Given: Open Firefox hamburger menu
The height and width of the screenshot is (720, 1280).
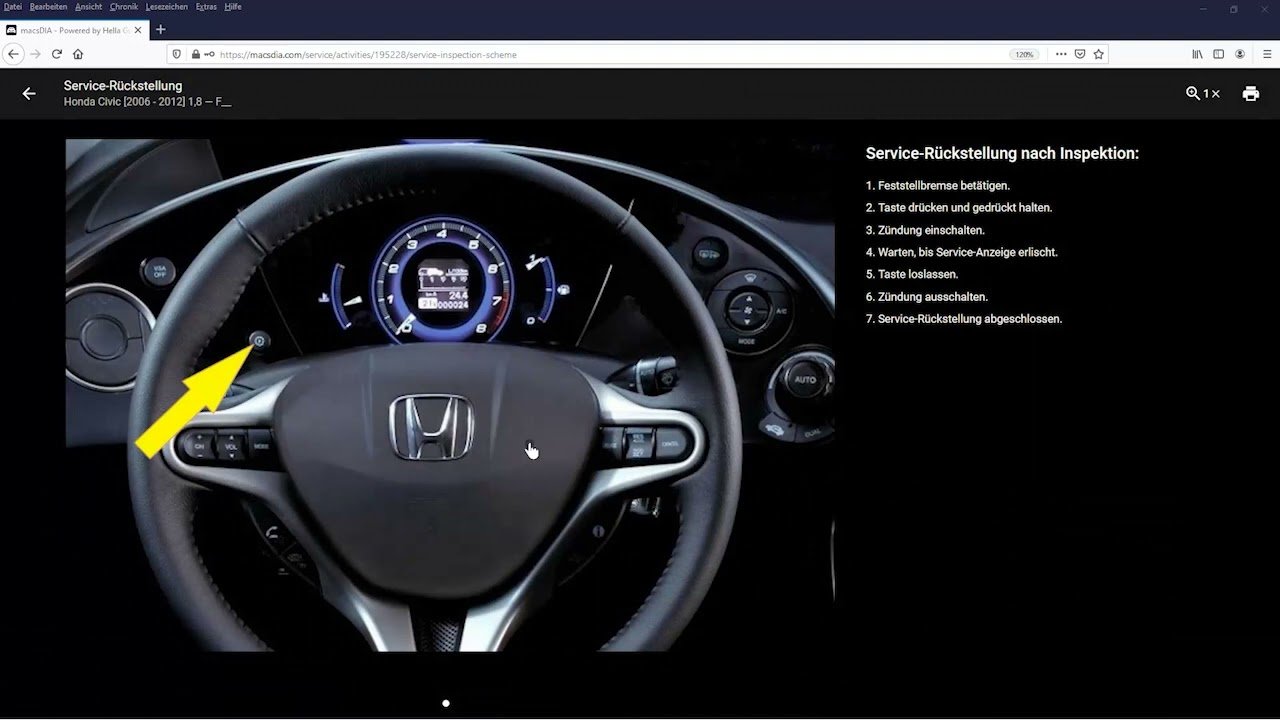Looking at the screenshot, I should (x=1267, y=54).
